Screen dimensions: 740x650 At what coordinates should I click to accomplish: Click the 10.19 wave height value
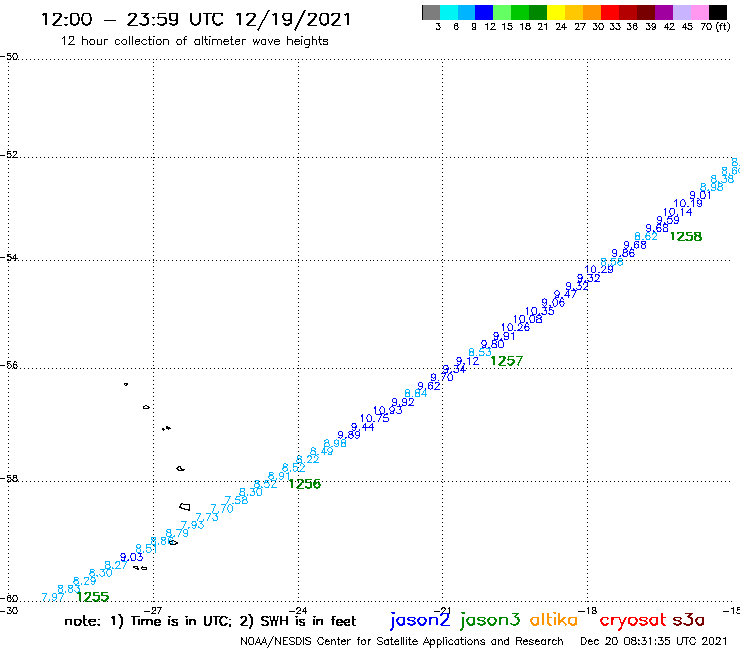[x=688, y=203]
